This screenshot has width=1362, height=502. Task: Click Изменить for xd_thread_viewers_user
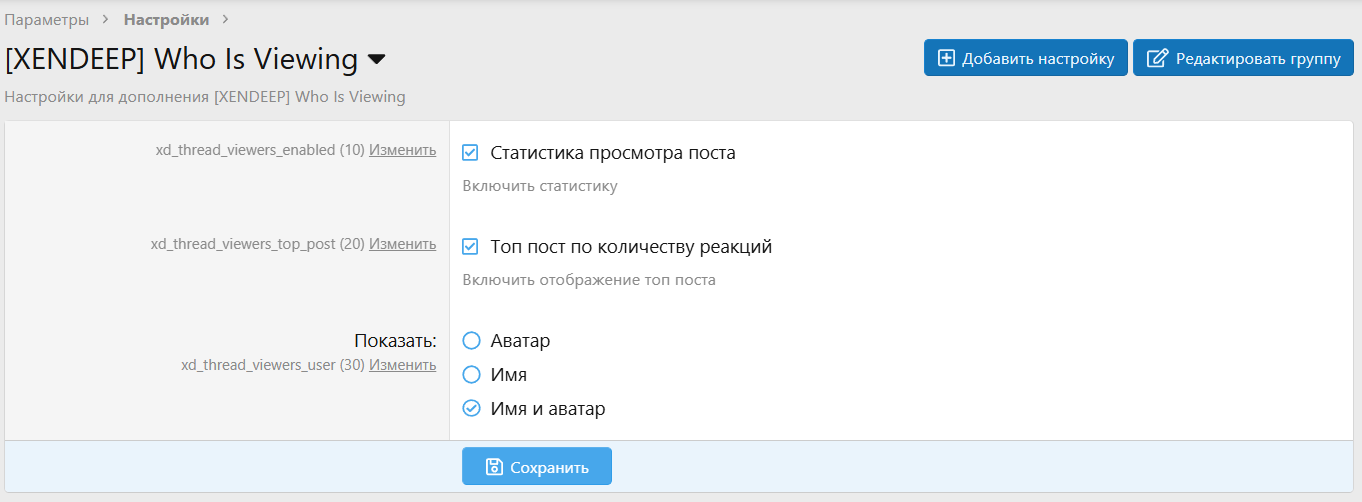coord(403,365)
